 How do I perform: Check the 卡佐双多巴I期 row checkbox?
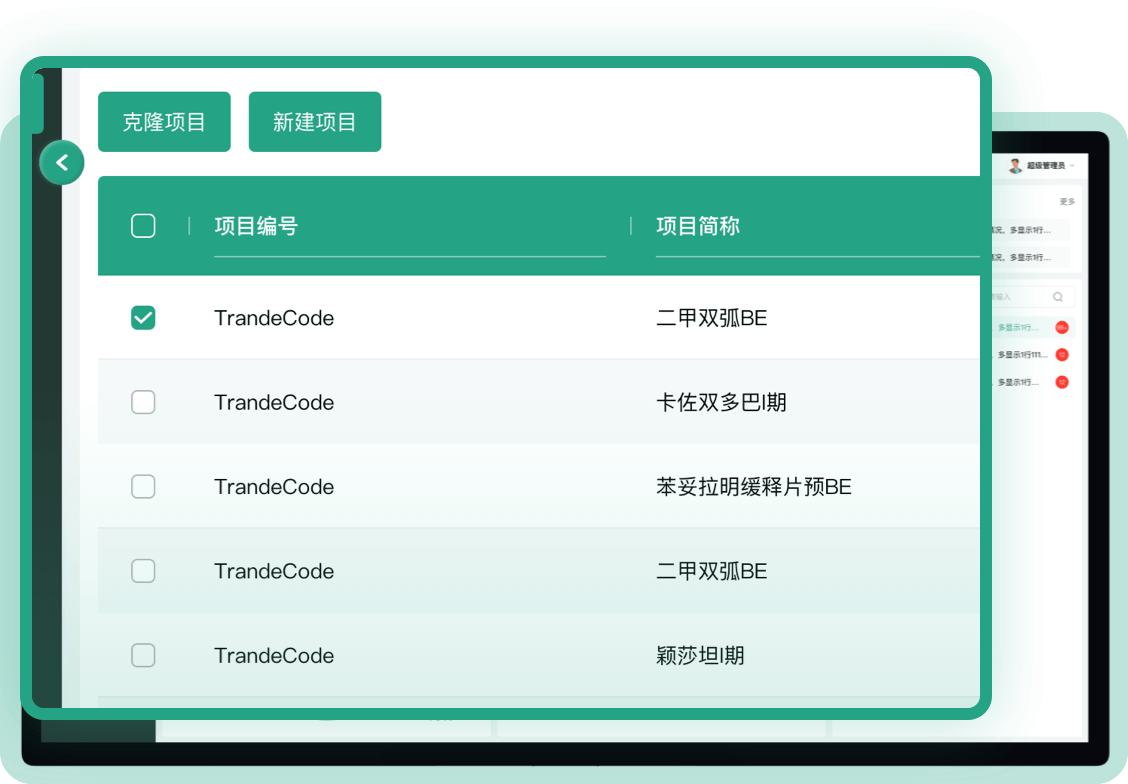pyautogui.click(x=143, y=402)
